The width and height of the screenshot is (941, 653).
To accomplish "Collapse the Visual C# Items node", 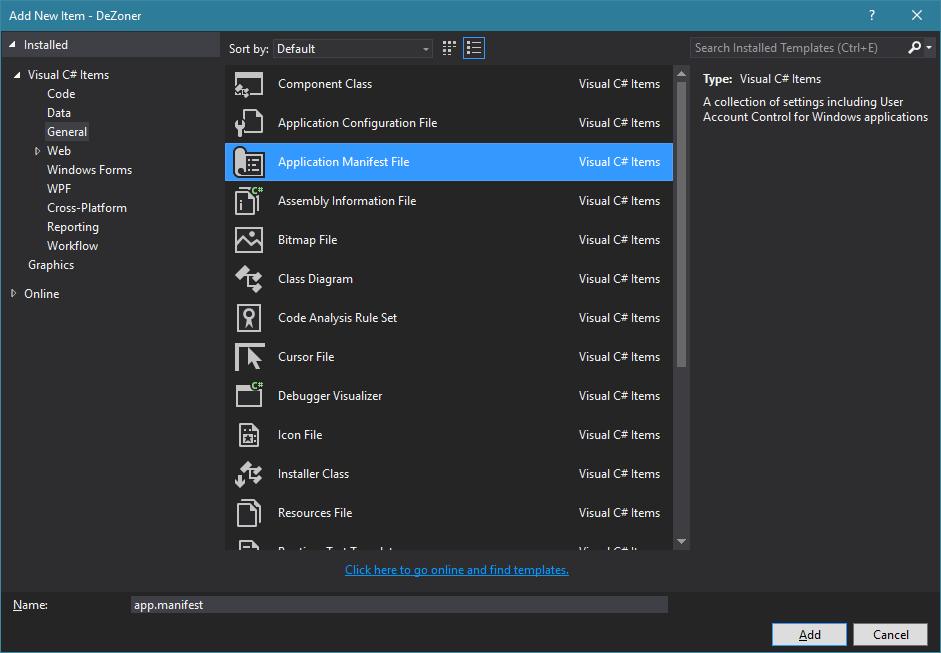I will click(17, 75).
